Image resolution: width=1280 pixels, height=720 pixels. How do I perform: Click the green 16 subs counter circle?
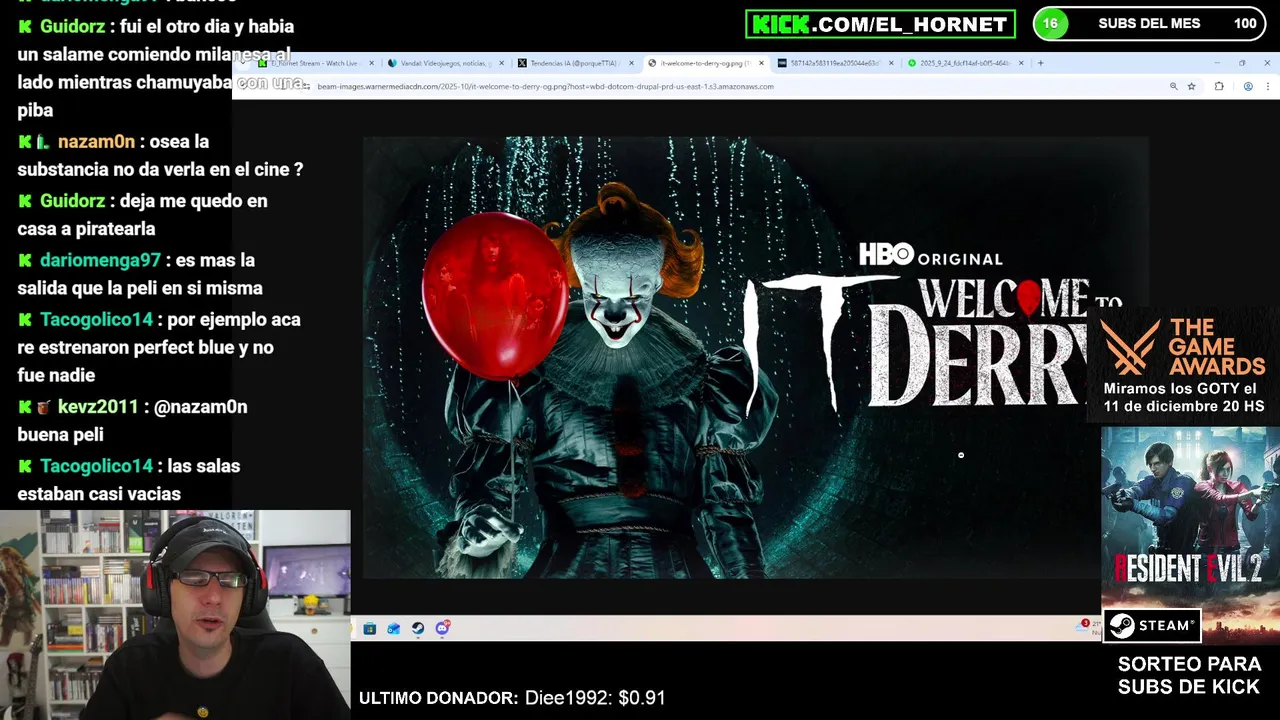click(x=1050, y=24)
